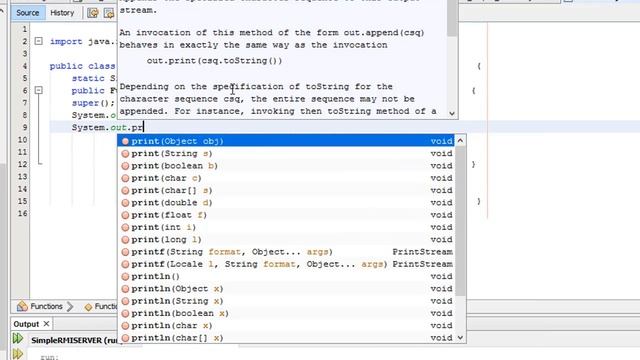
Task: Select print(char c) completion
Action: [286, 178]
